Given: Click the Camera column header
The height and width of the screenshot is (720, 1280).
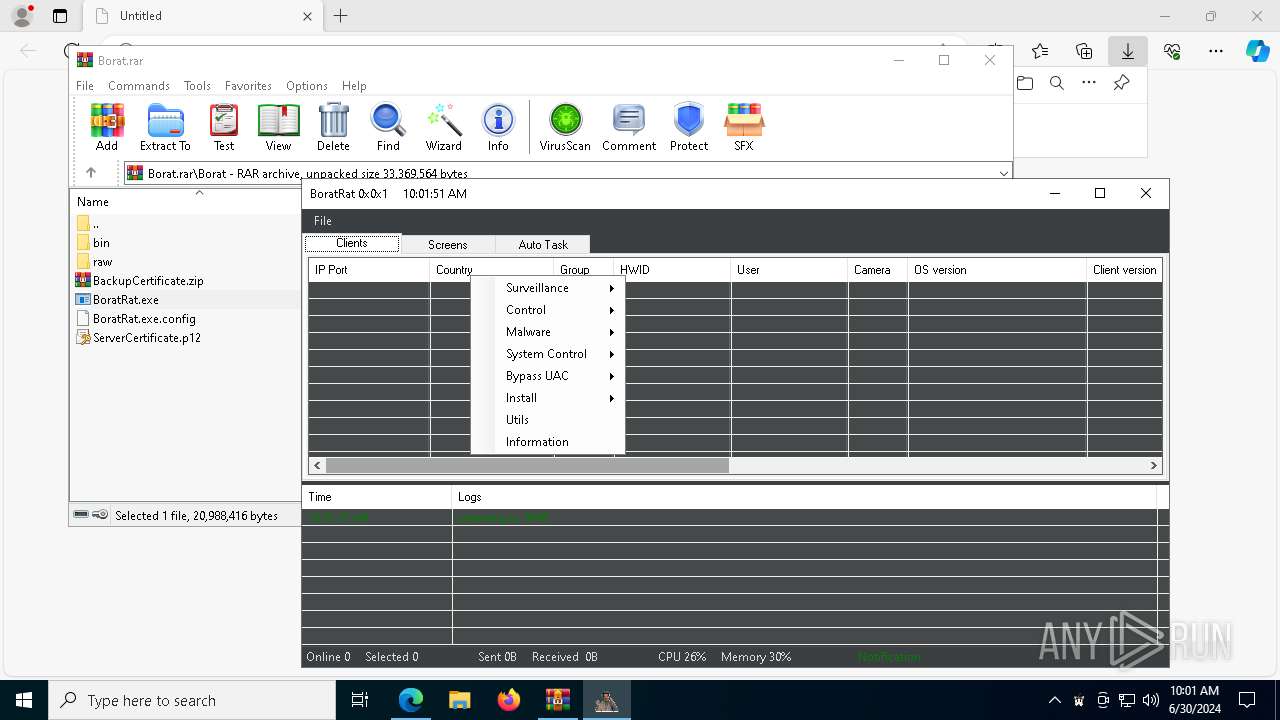Looking at the screenshot, I should click(878, 270).
